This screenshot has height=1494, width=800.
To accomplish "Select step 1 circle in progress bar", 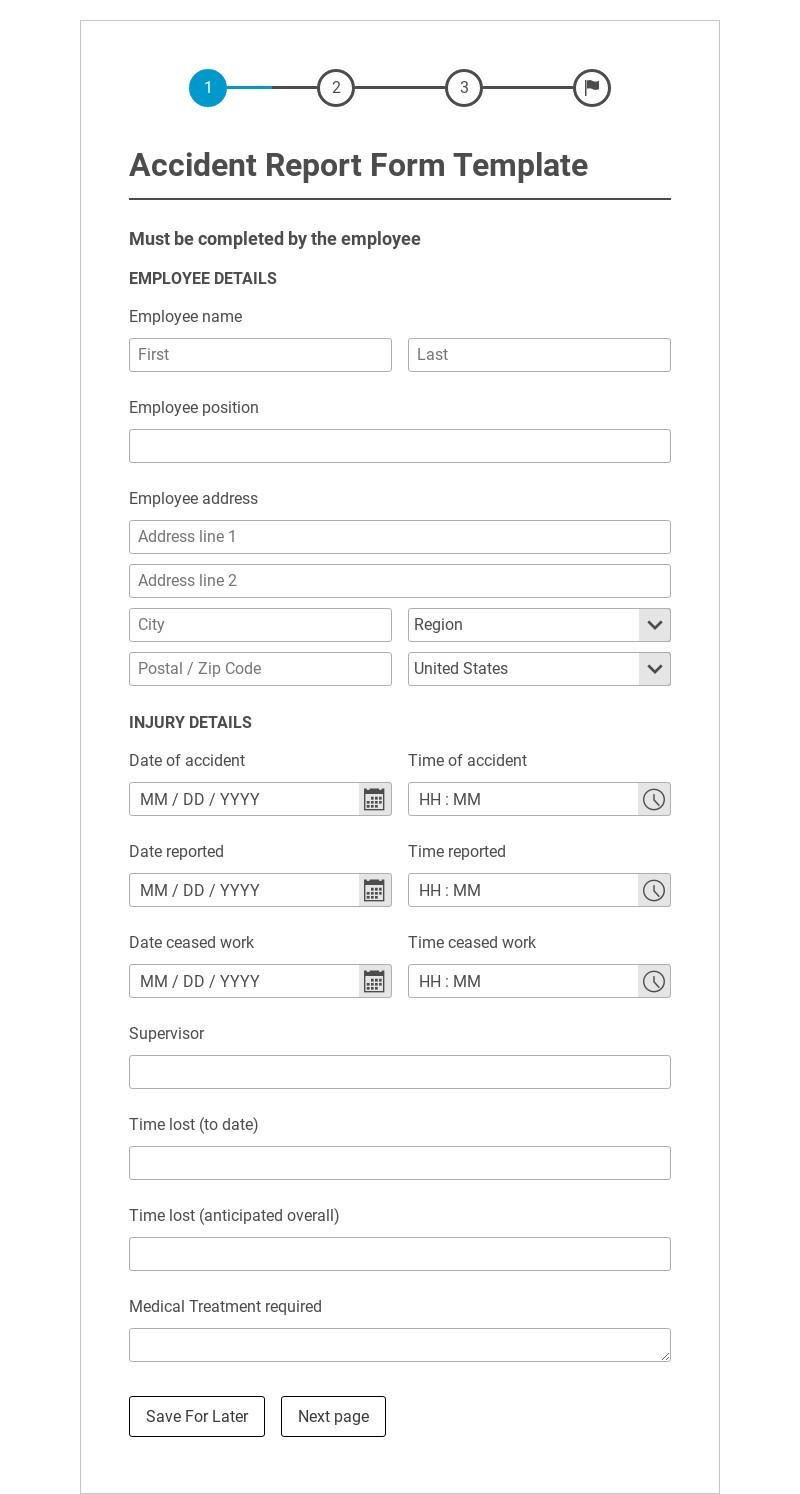I will click(208, 88).
